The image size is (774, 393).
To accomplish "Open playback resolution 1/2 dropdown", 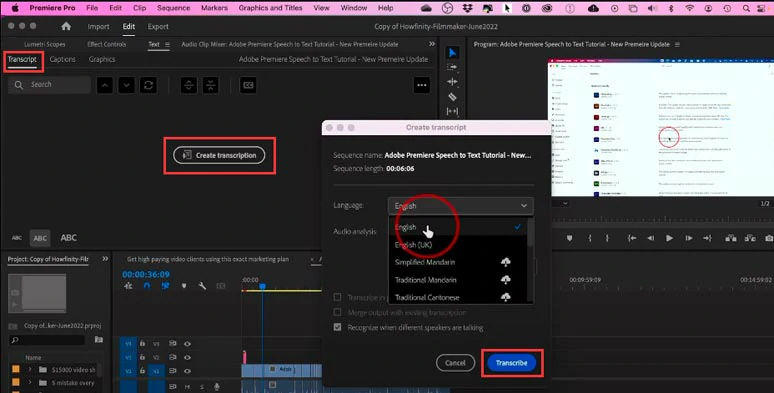I will click(765, 203).
